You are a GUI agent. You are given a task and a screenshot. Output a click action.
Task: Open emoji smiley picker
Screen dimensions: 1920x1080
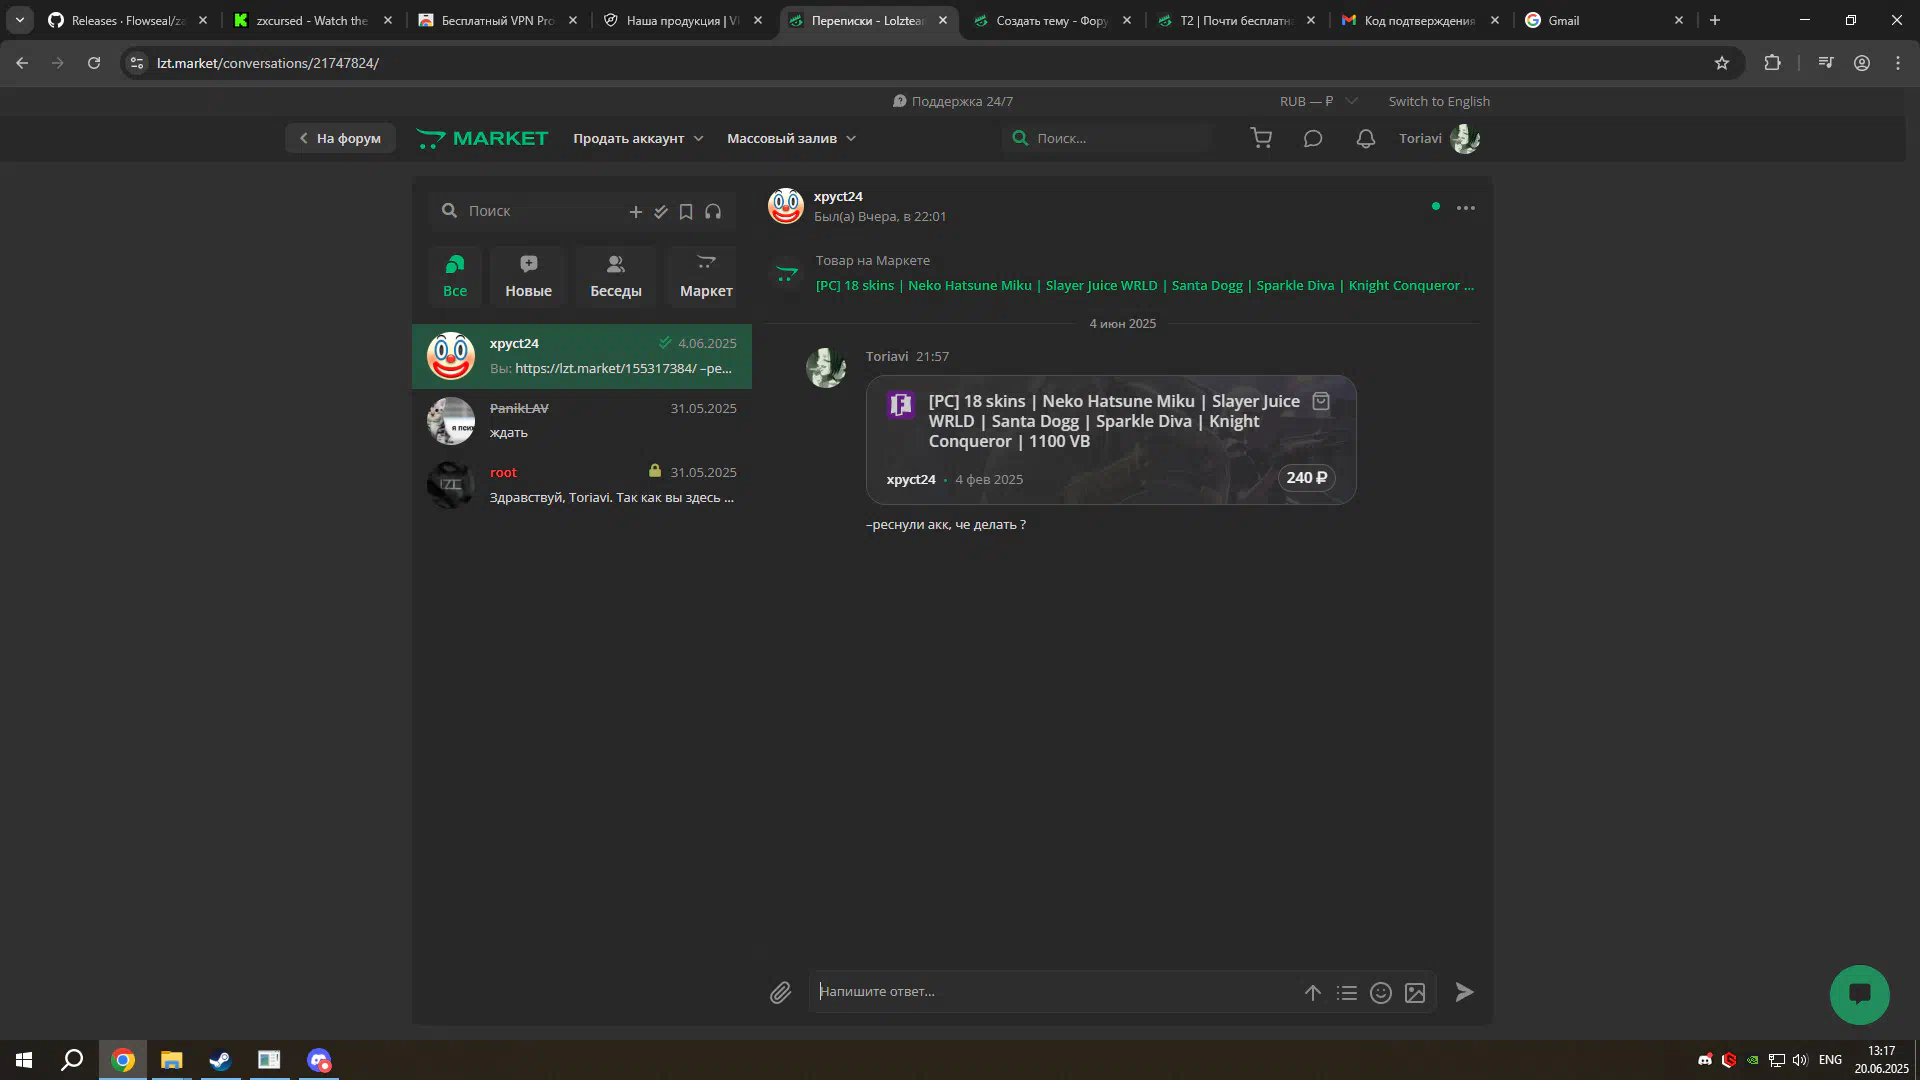1381,993
